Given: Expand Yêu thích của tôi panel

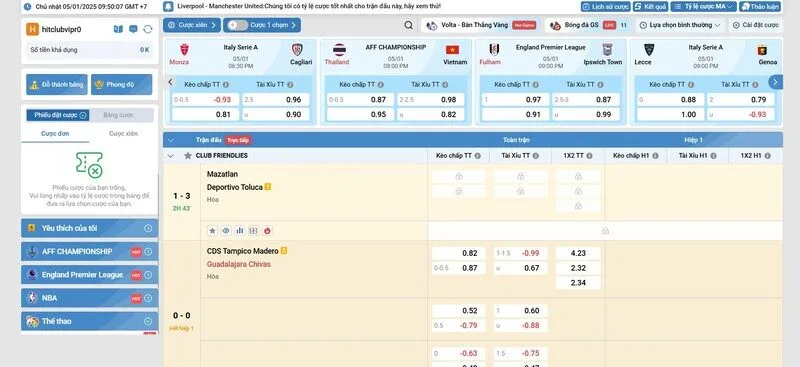Looking at the screenshot, I should pyautogui.click(x=89, y=228).
